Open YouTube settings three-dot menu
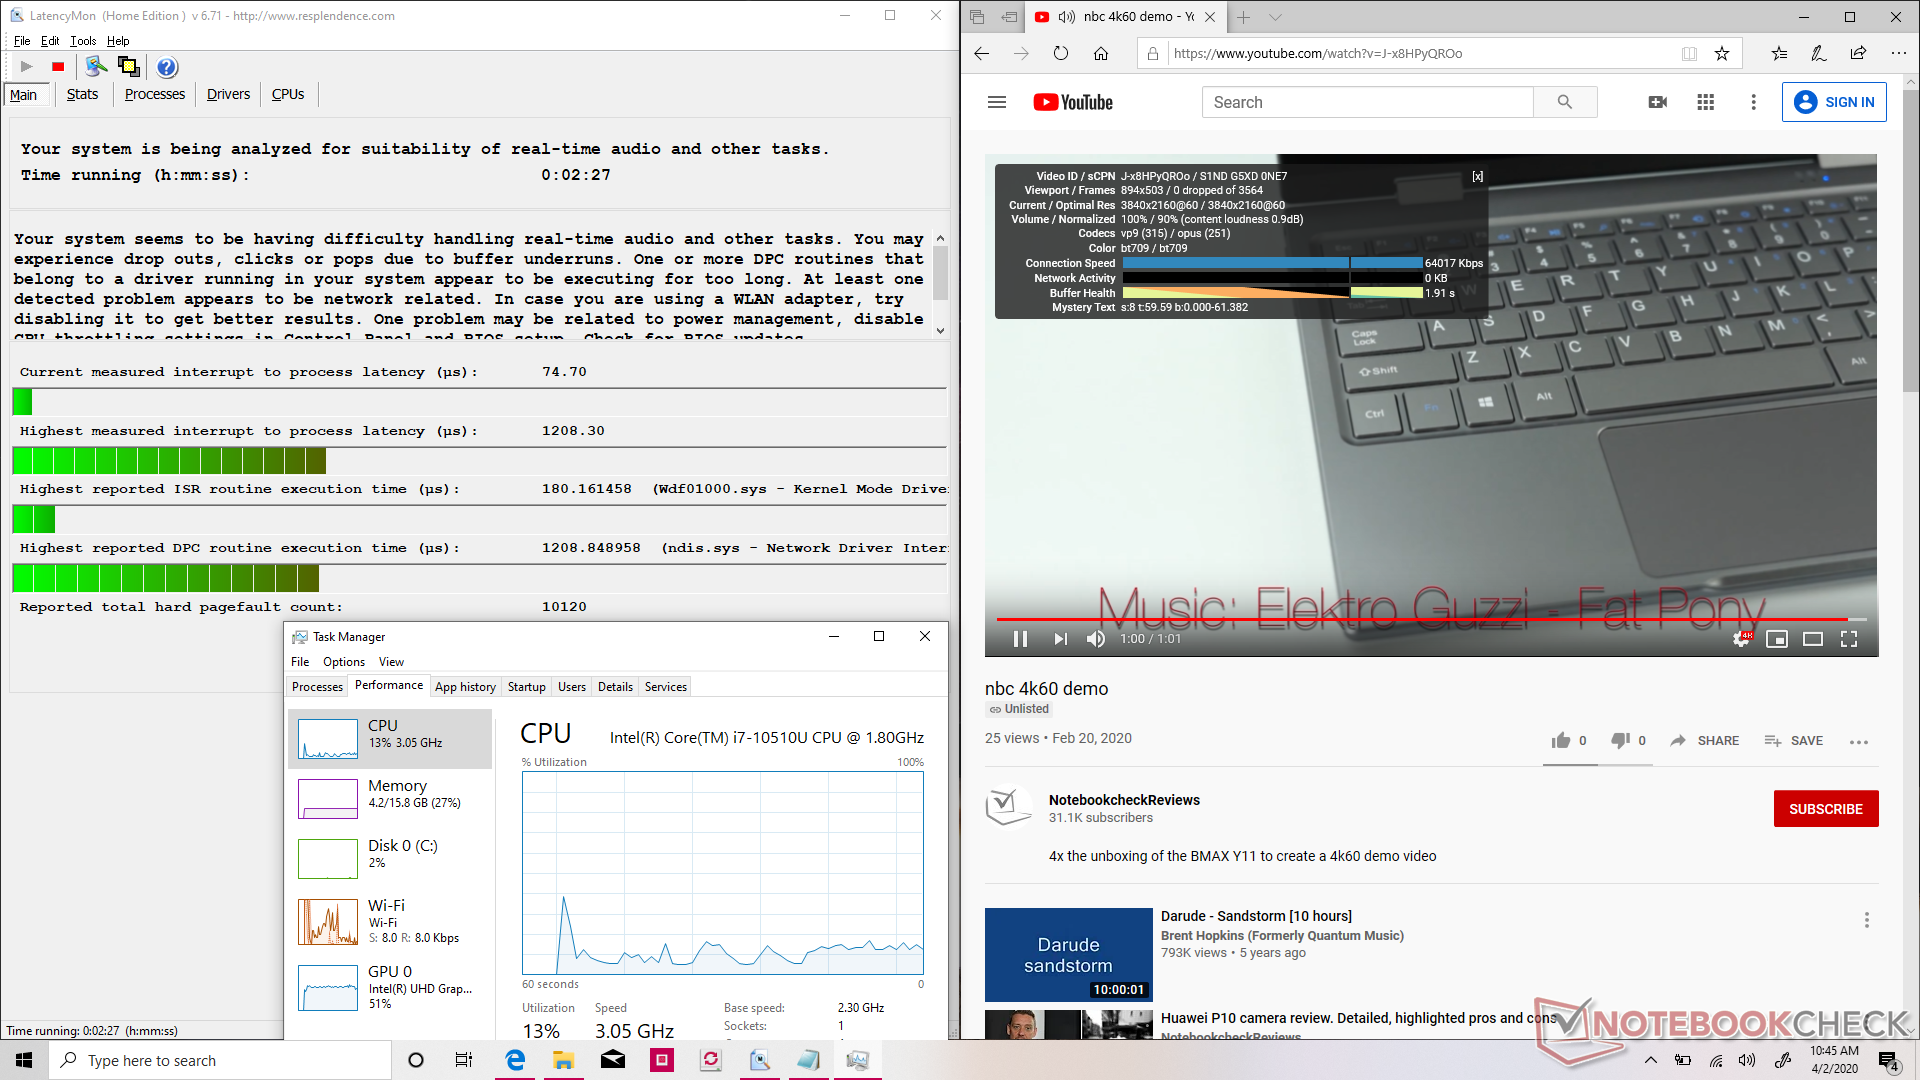The width and height of the screenshot is (1920, 1080). coord(1753,102)
